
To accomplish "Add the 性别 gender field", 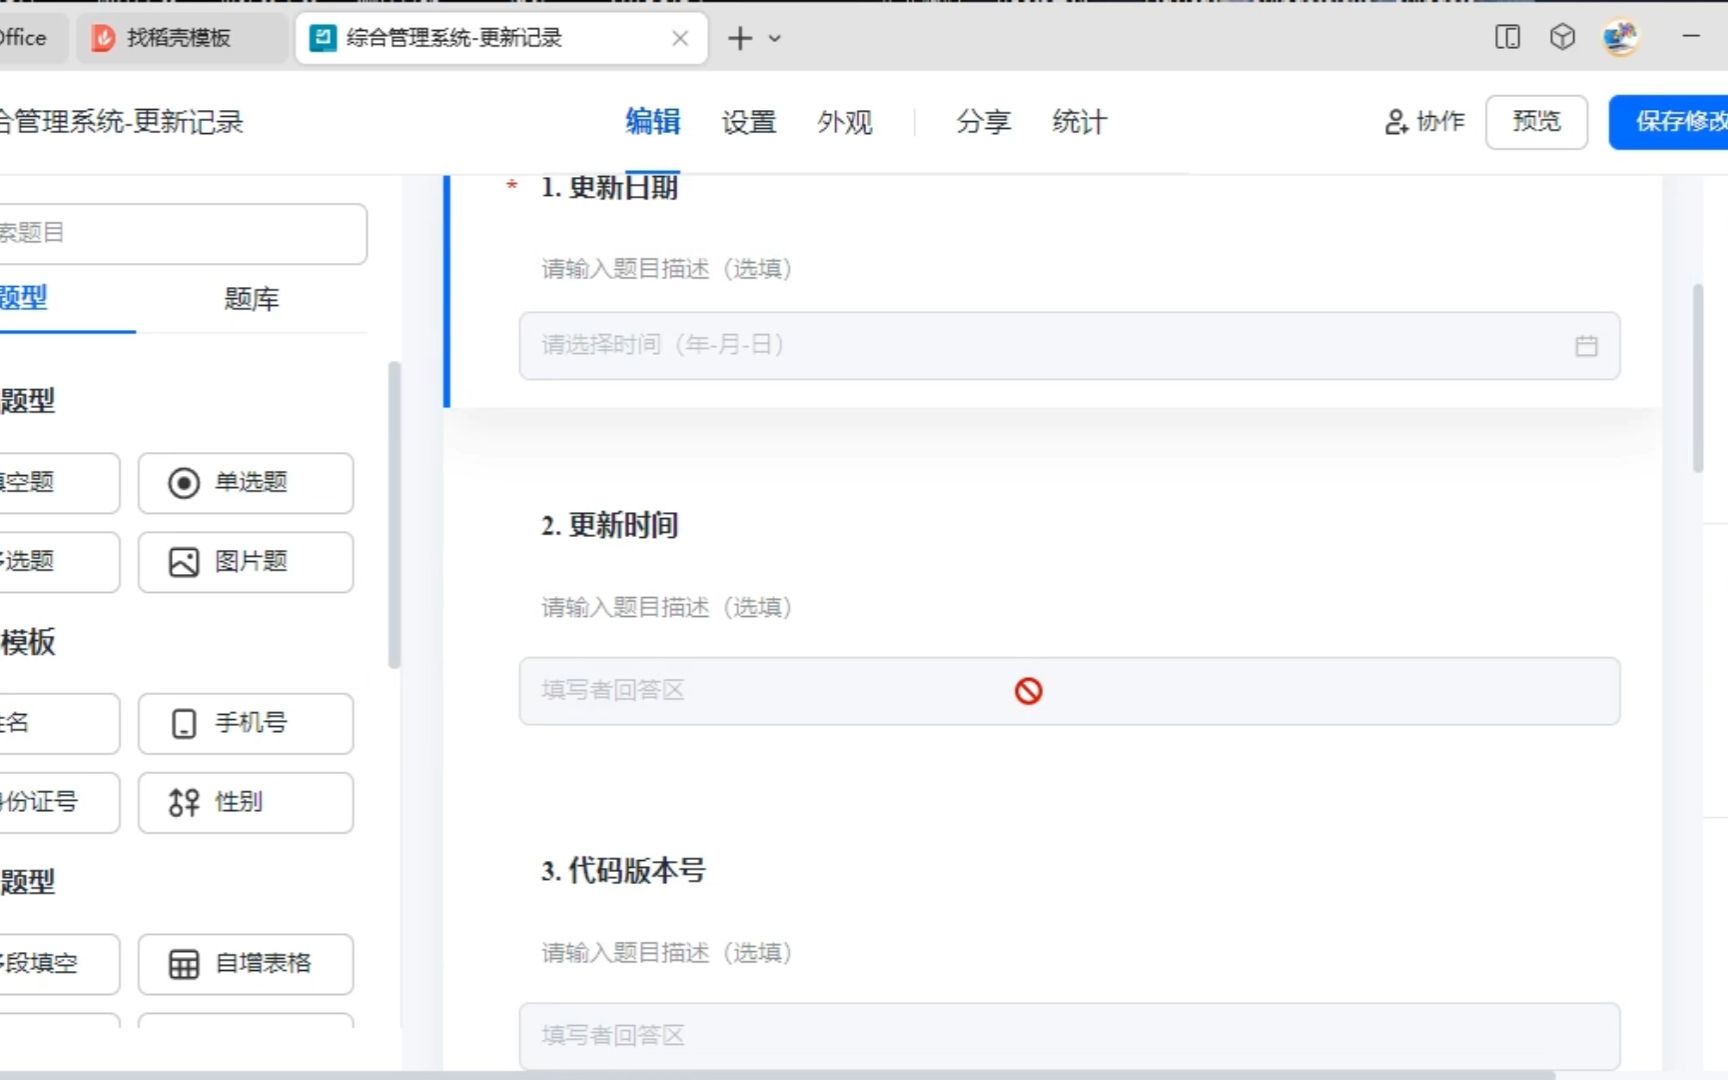I will pos(245,802).
